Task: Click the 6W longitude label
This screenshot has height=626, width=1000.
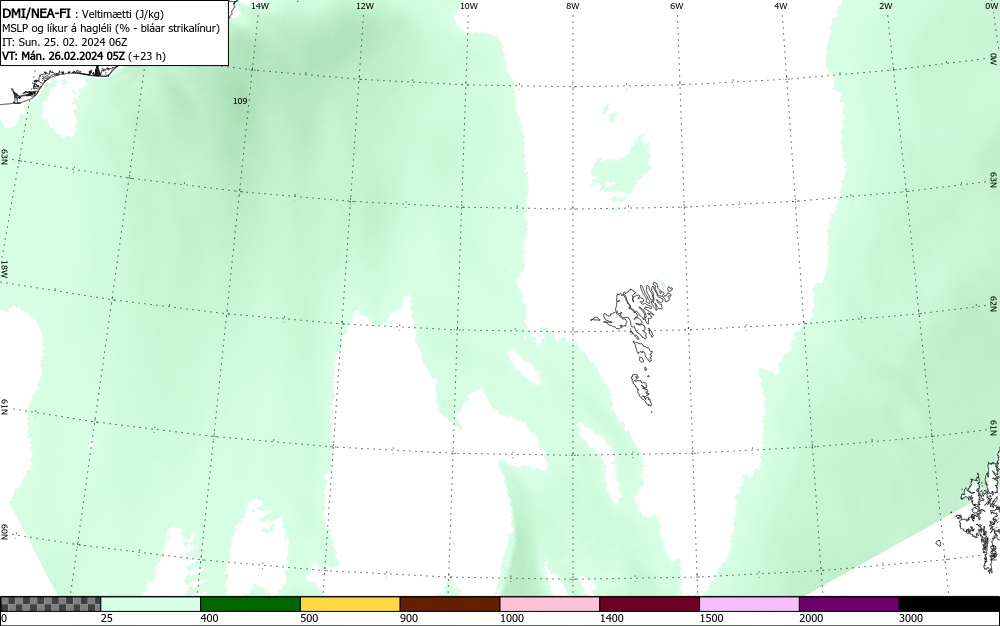Action: click(x=677, y=6)
